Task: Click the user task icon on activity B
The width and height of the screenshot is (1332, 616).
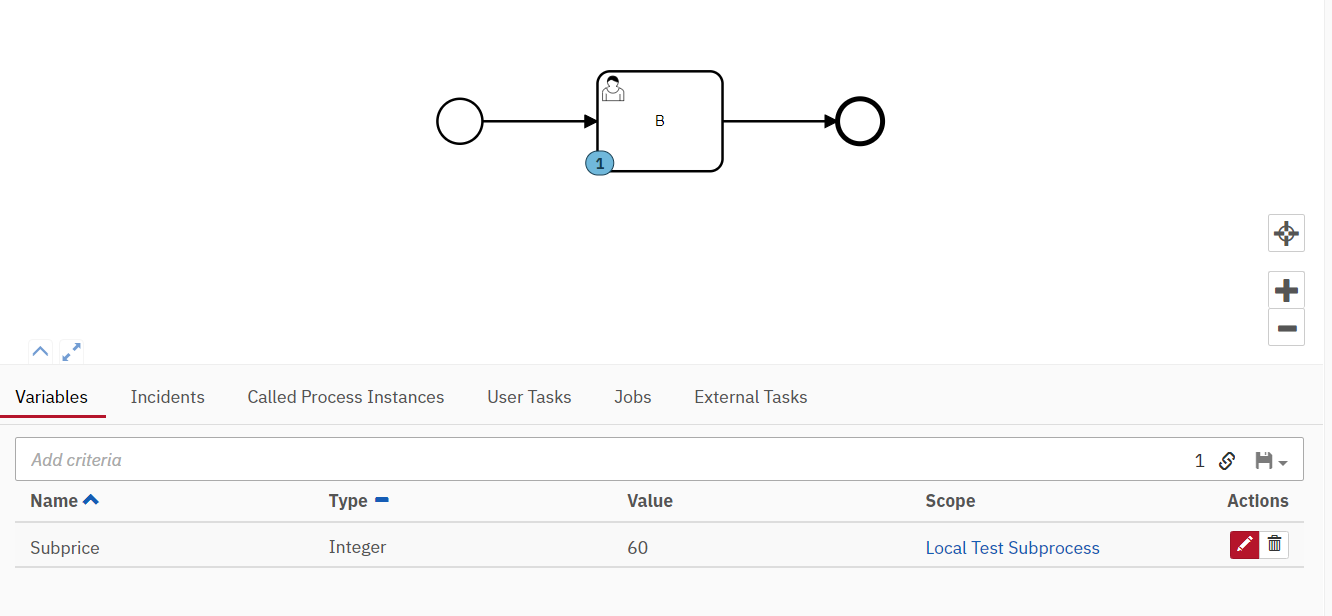Action: coord(613,88)
